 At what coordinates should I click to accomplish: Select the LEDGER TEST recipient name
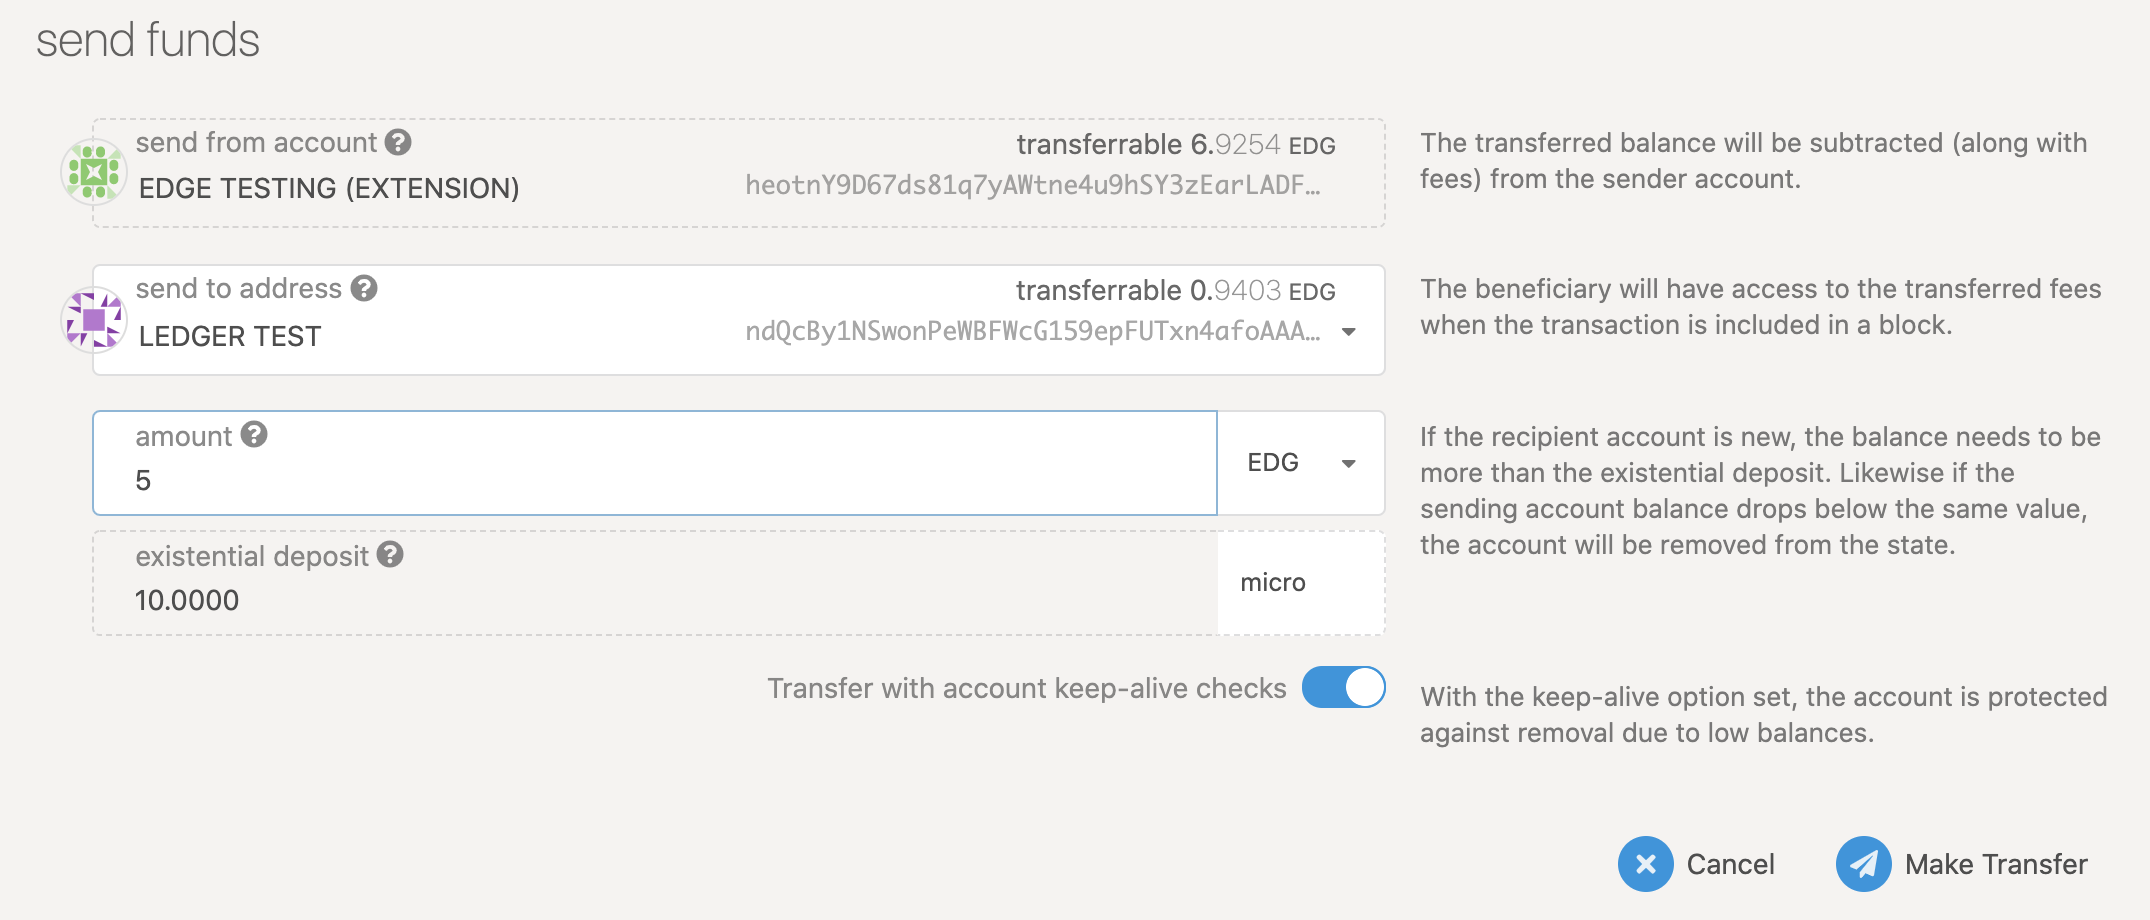point(230,336)
